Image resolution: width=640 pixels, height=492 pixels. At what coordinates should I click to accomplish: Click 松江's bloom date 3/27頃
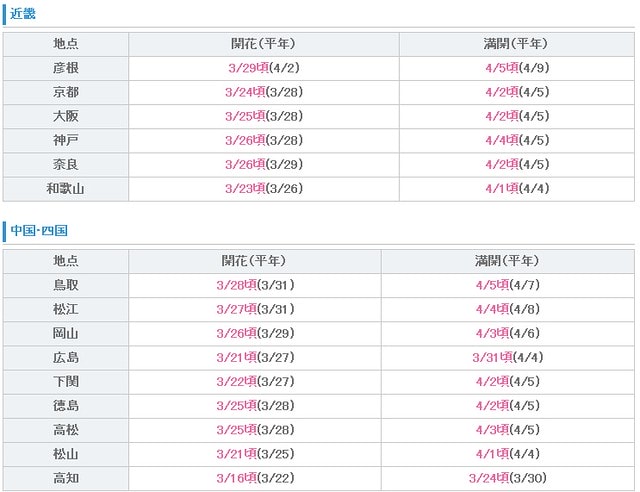tap(236, 309)
